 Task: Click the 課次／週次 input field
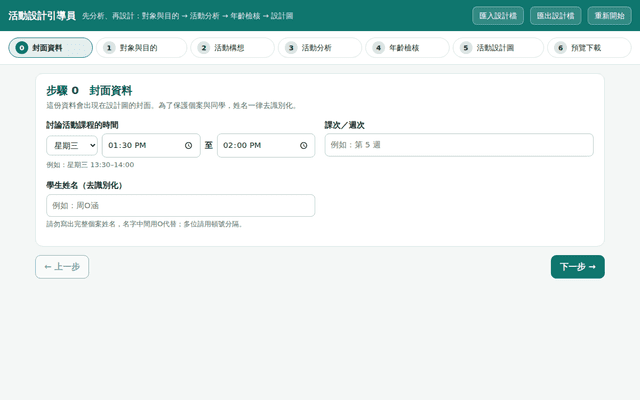click(459, 145)
